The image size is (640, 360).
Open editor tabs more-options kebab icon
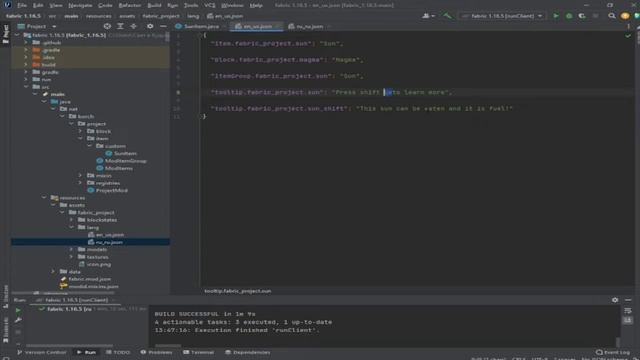click(x=629, y=26)
